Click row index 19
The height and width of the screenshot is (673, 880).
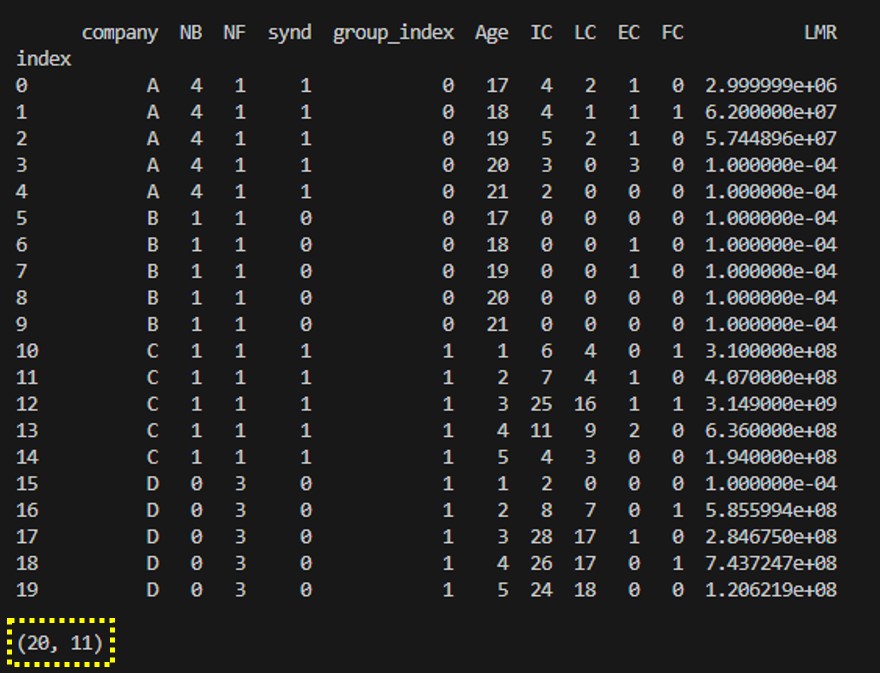click(27, 590)
